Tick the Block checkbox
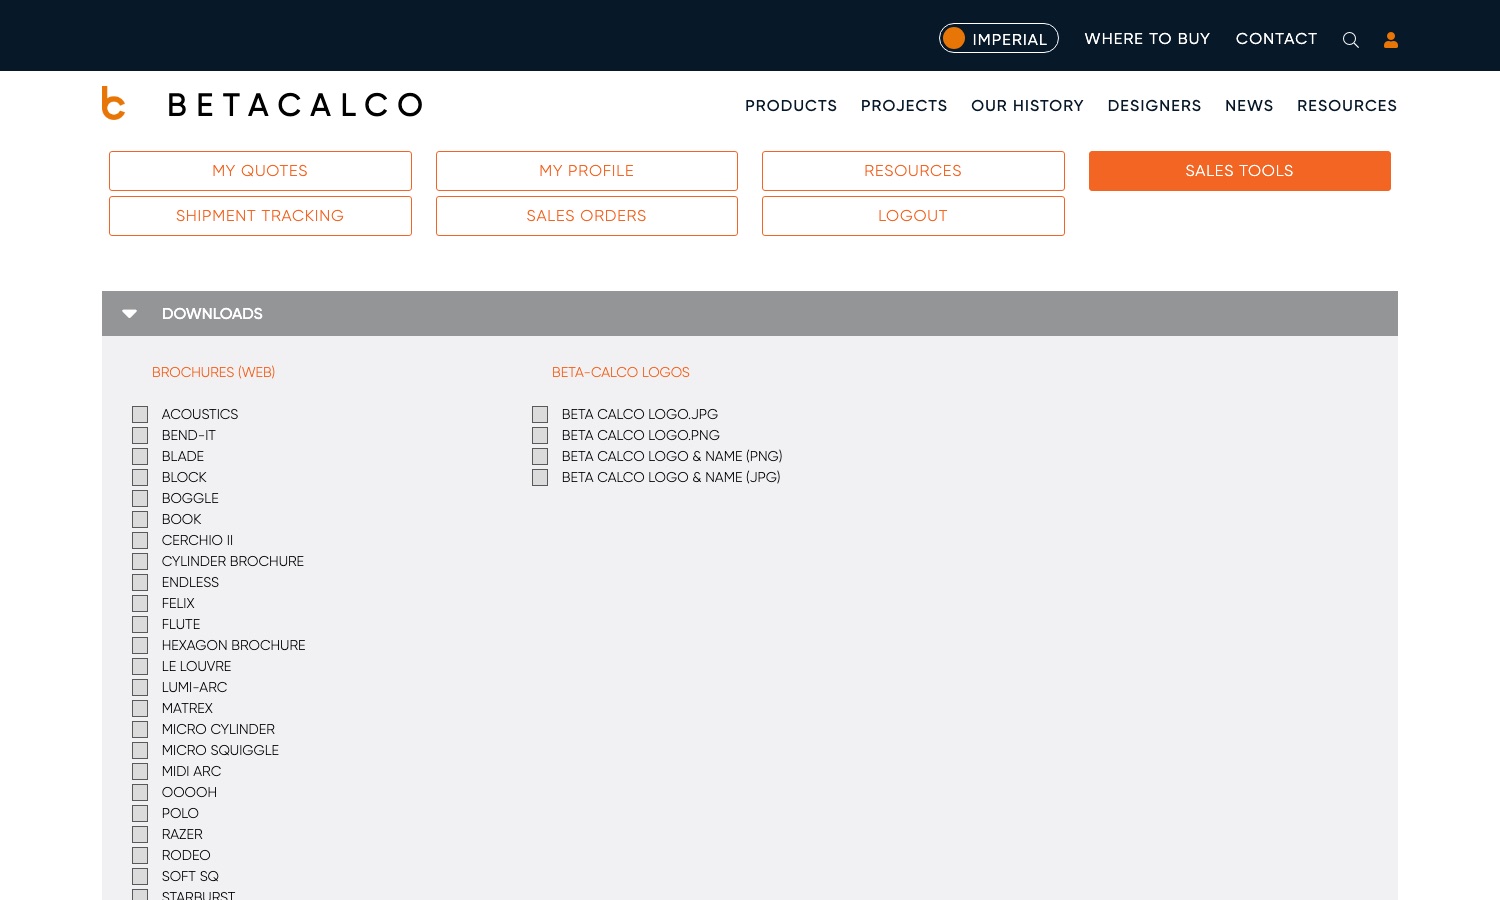Image resolution: width=1500 pixels, height=900 pixels. 140,477
